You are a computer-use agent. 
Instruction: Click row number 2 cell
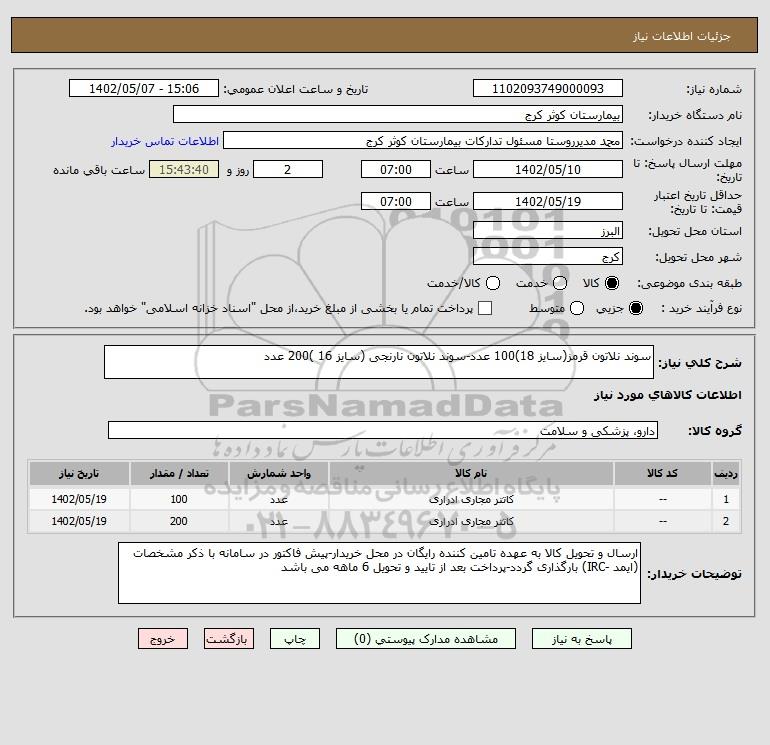coord(726,521)
